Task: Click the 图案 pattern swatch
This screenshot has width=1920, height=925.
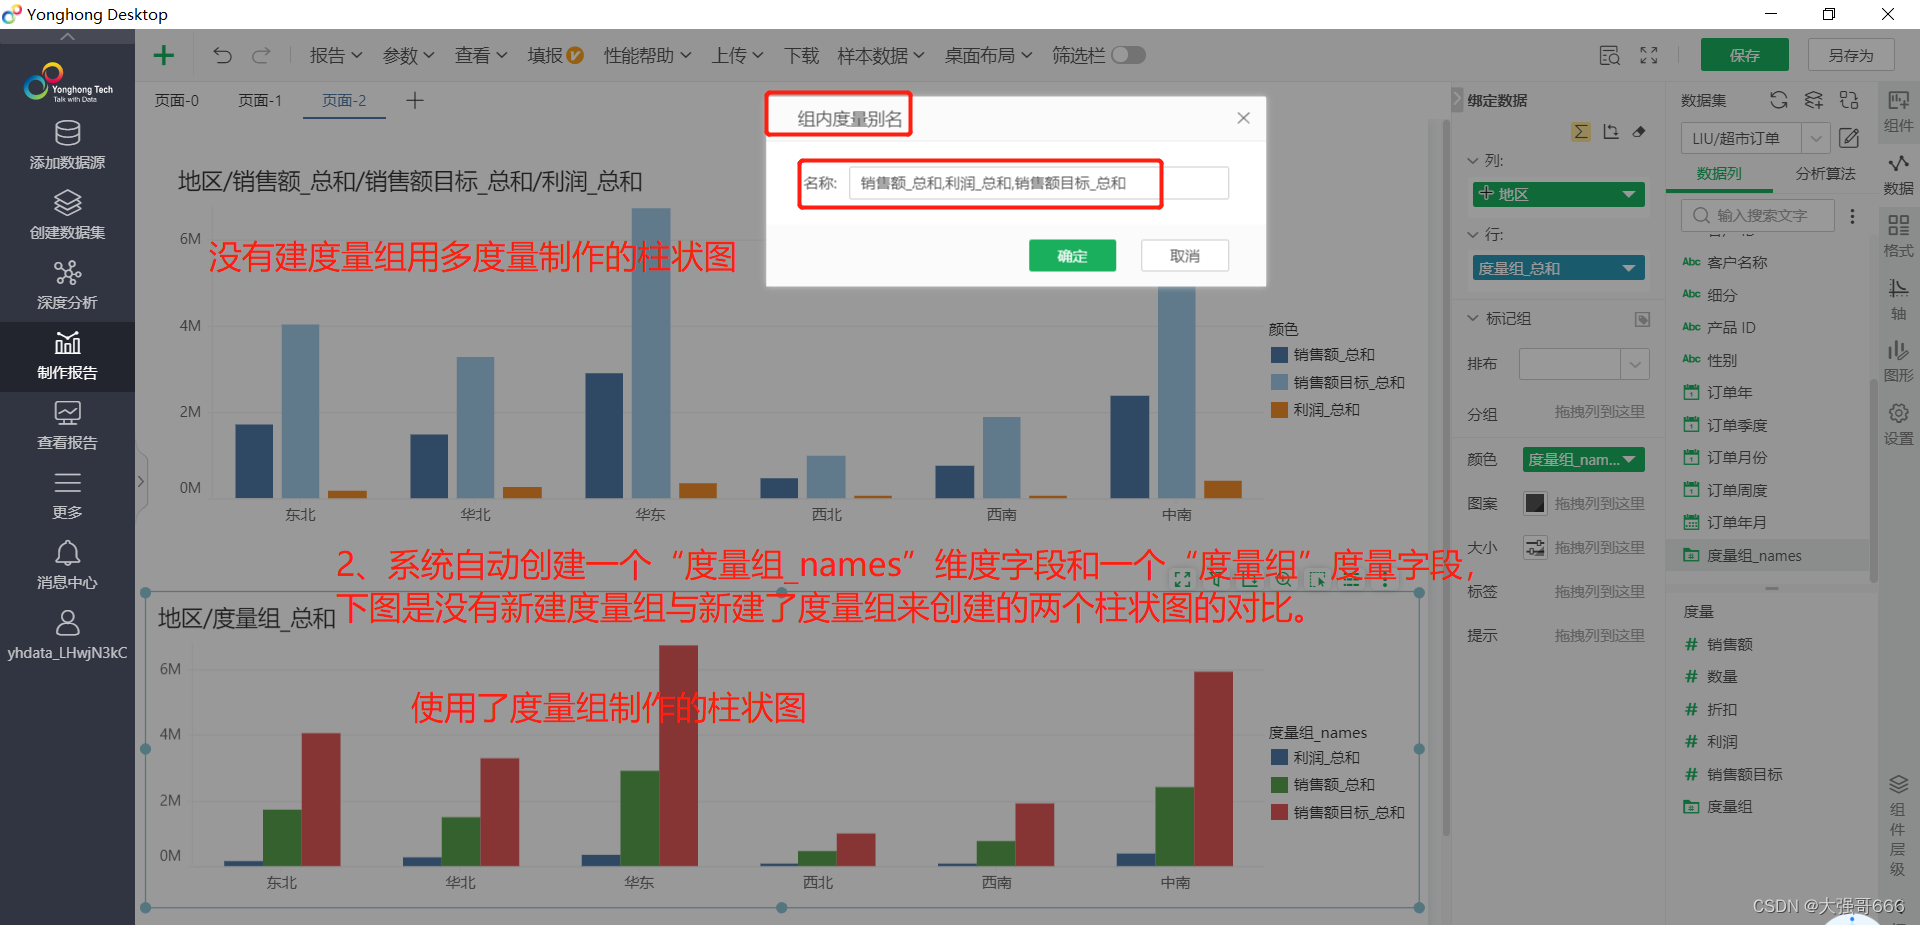Action: (1535, 503)
